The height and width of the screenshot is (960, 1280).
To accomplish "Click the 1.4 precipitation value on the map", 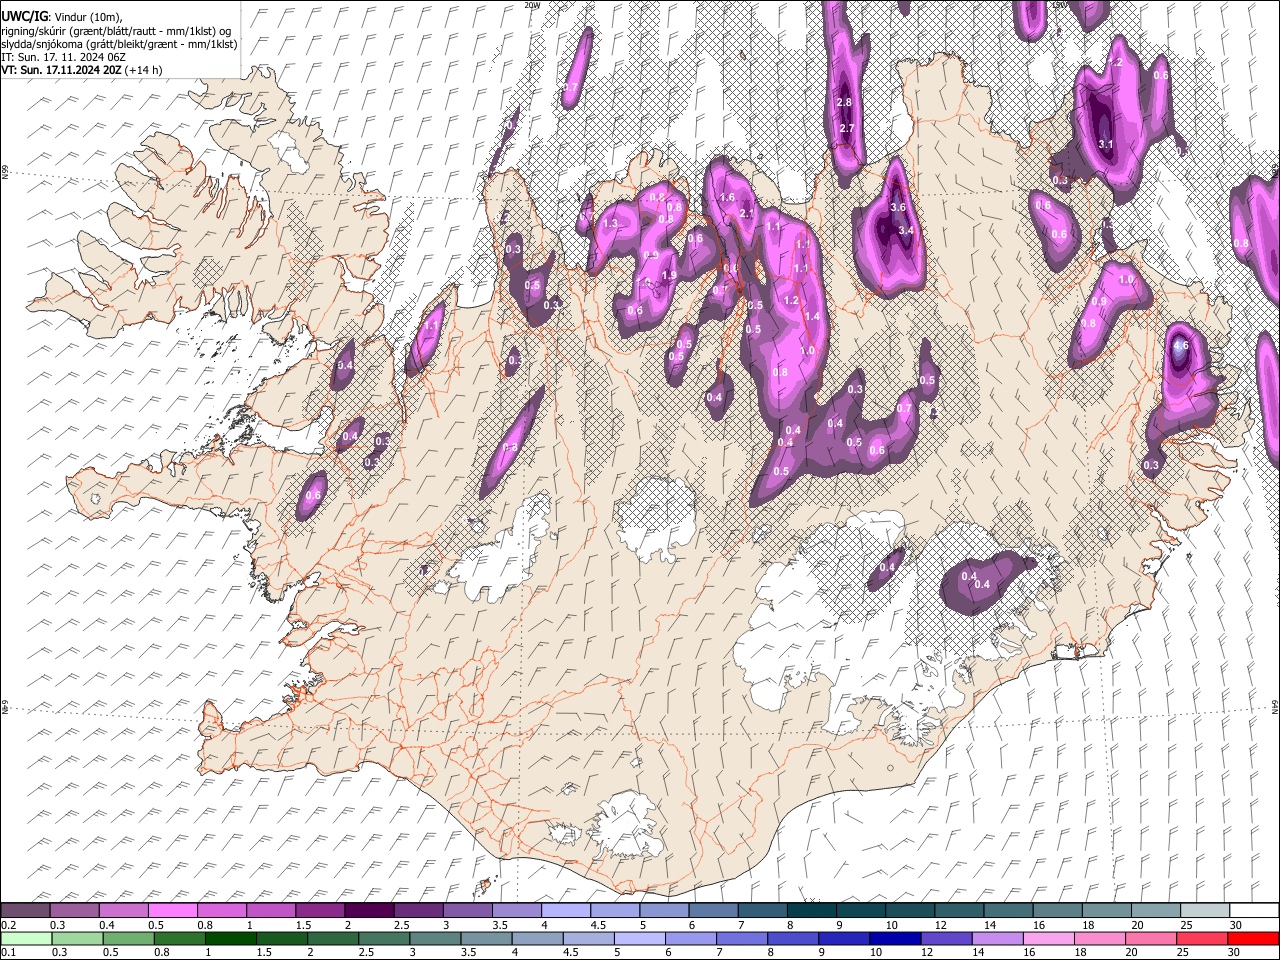I will click(x=812, y=317).
